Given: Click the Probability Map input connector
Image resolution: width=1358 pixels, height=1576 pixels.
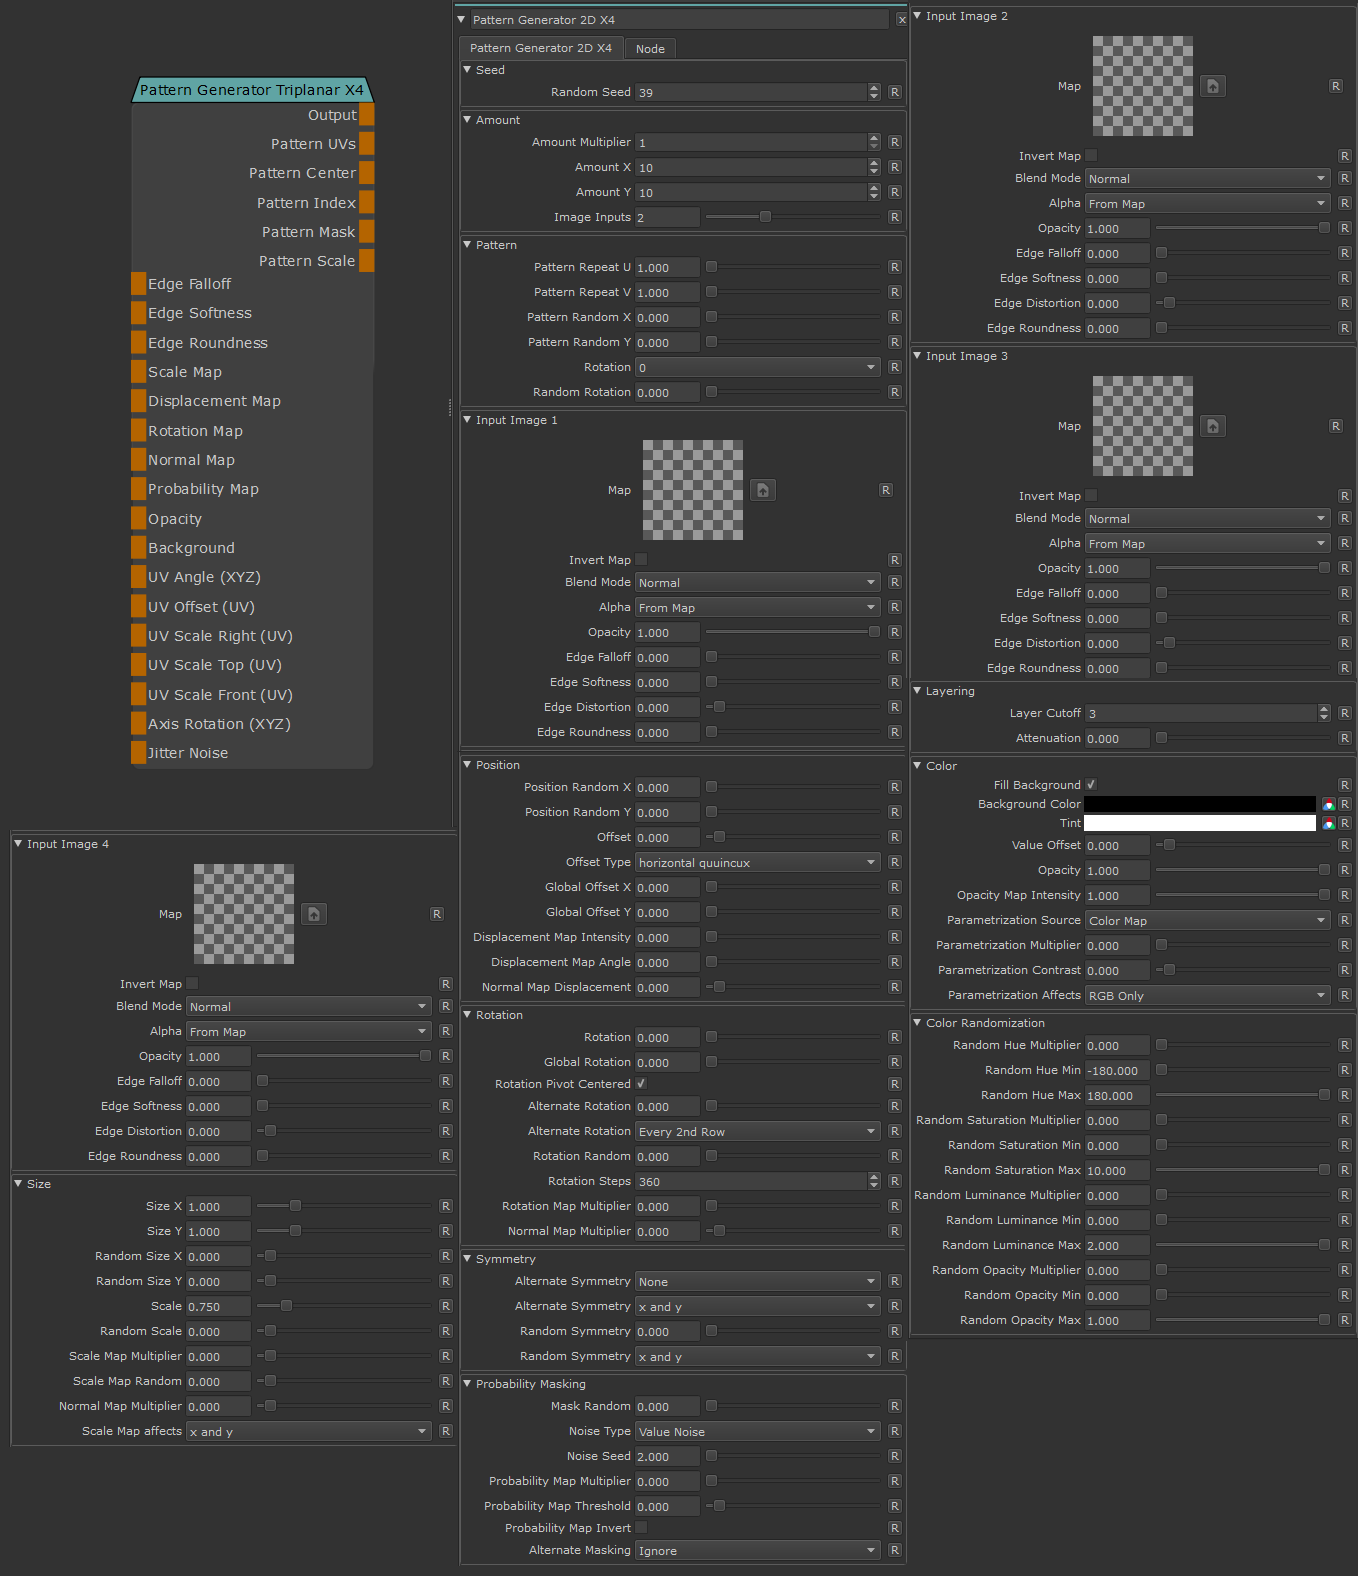Looking at the screenshot, I should [139, 489].
